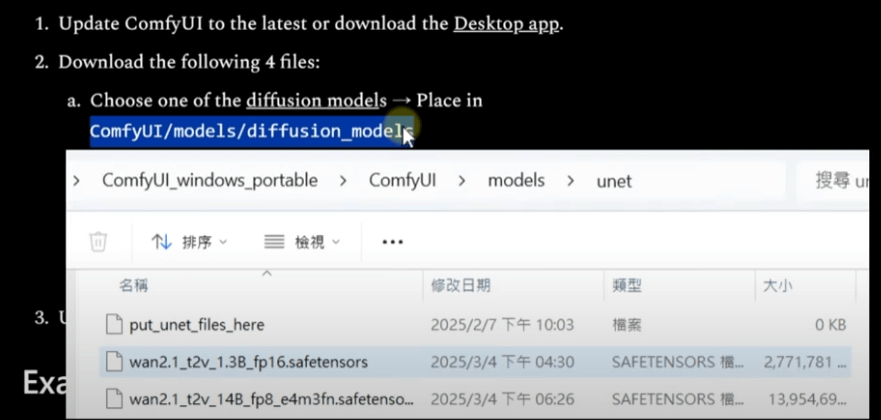Click the 2025/3/4 下午 06:26 date cell
This screenshot has width=881, height=420.
[502, 399]
